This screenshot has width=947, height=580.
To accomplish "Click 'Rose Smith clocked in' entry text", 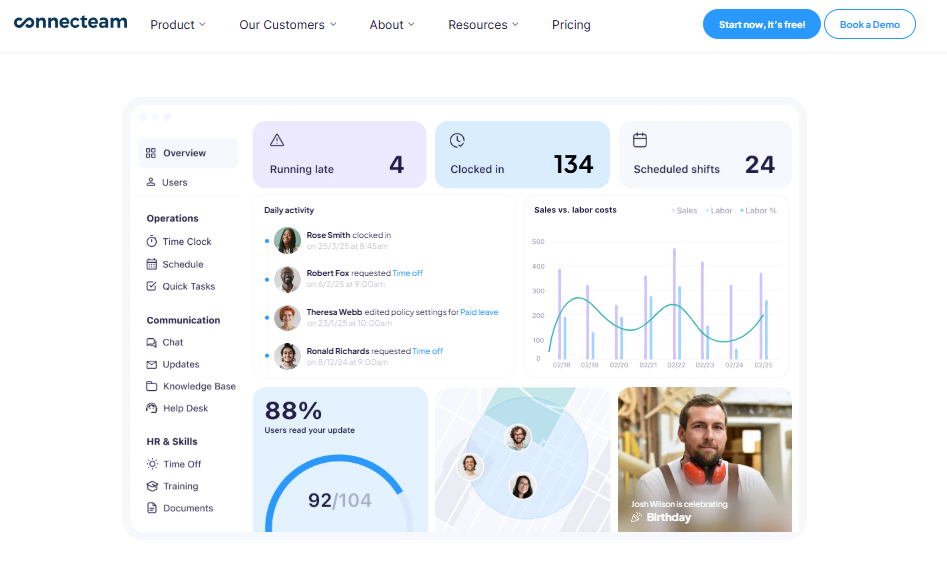I will click(348, 235).
